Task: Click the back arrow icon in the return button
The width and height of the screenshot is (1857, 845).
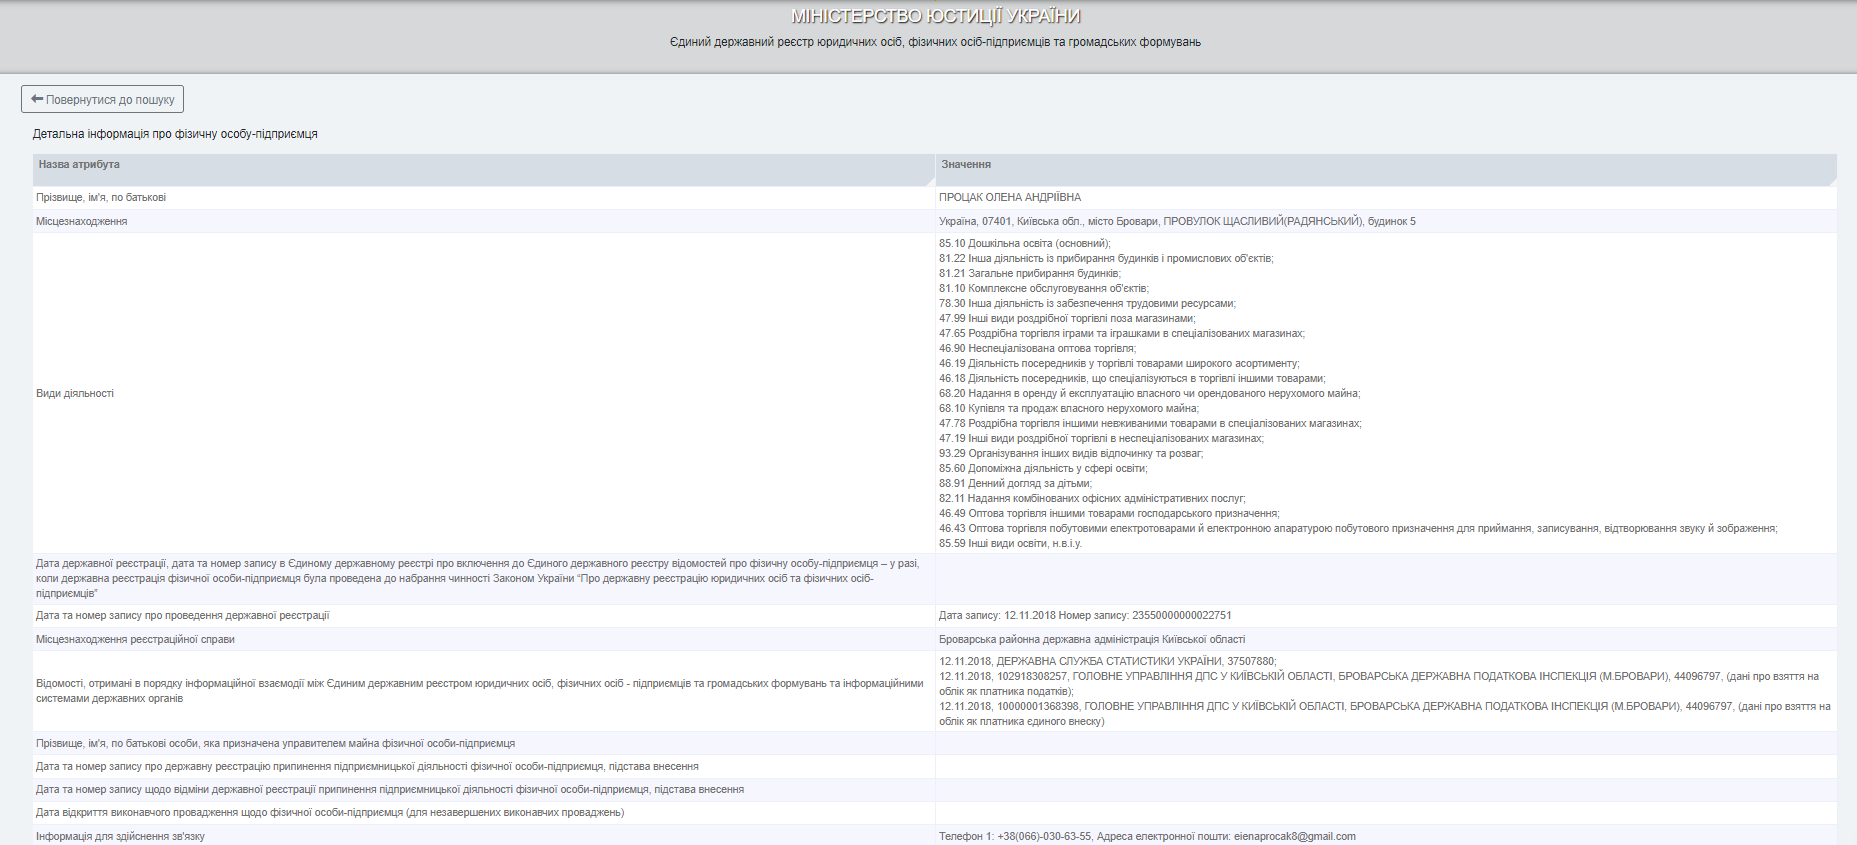Action: [37, 99]
